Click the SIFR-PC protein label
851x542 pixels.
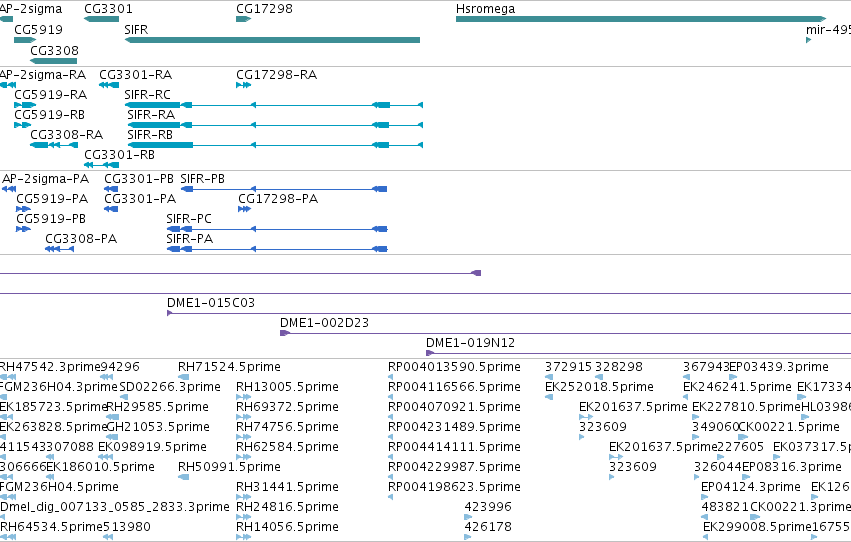[189, 219]
